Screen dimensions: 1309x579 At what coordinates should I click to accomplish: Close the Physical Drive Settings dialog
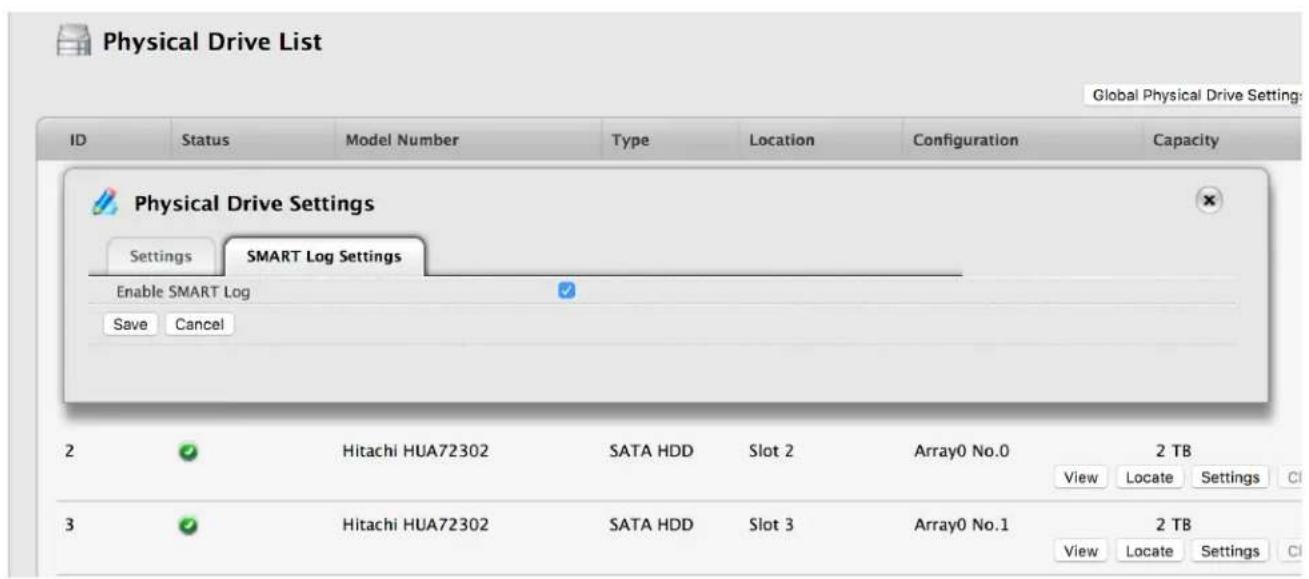pos(1210,200)
